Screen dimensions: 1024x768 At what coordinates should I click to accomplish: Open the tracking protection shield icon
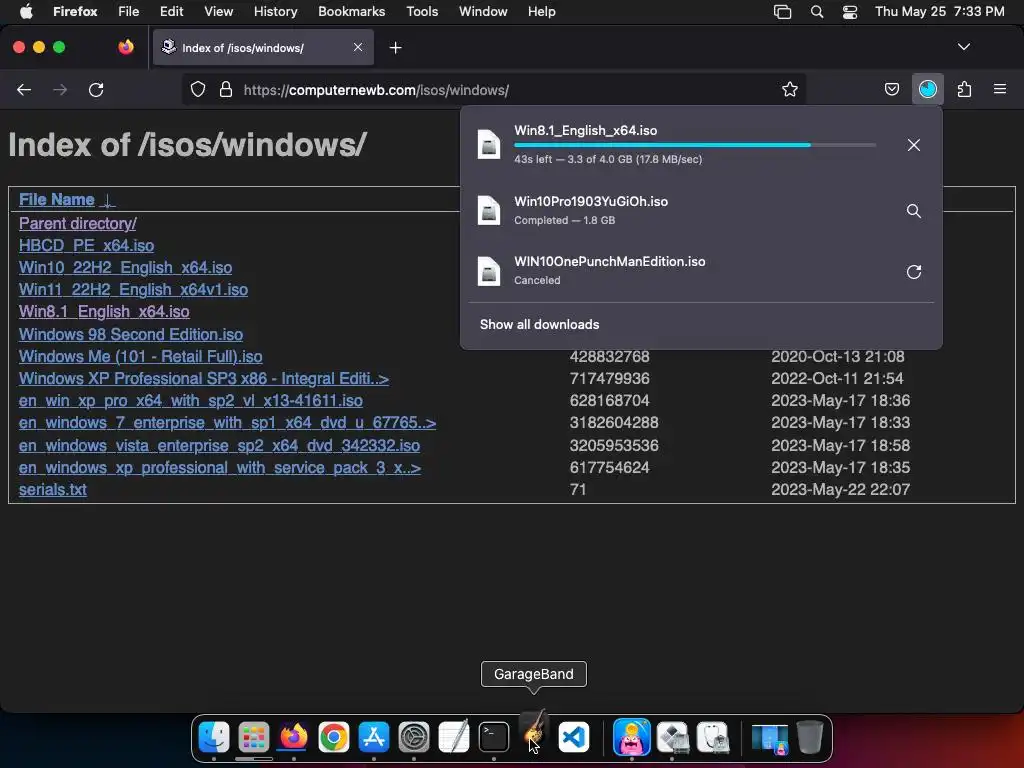click(198, 89)
